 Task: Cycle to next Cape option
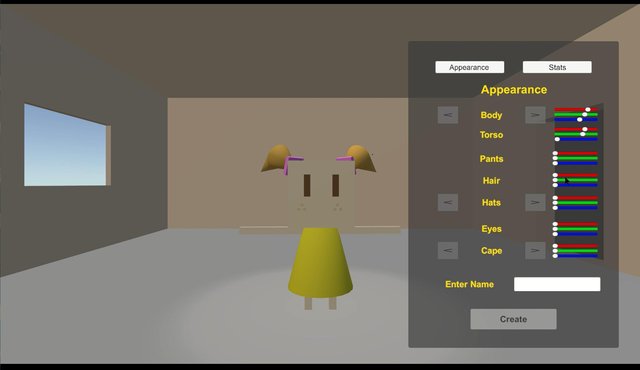(535, 250)
